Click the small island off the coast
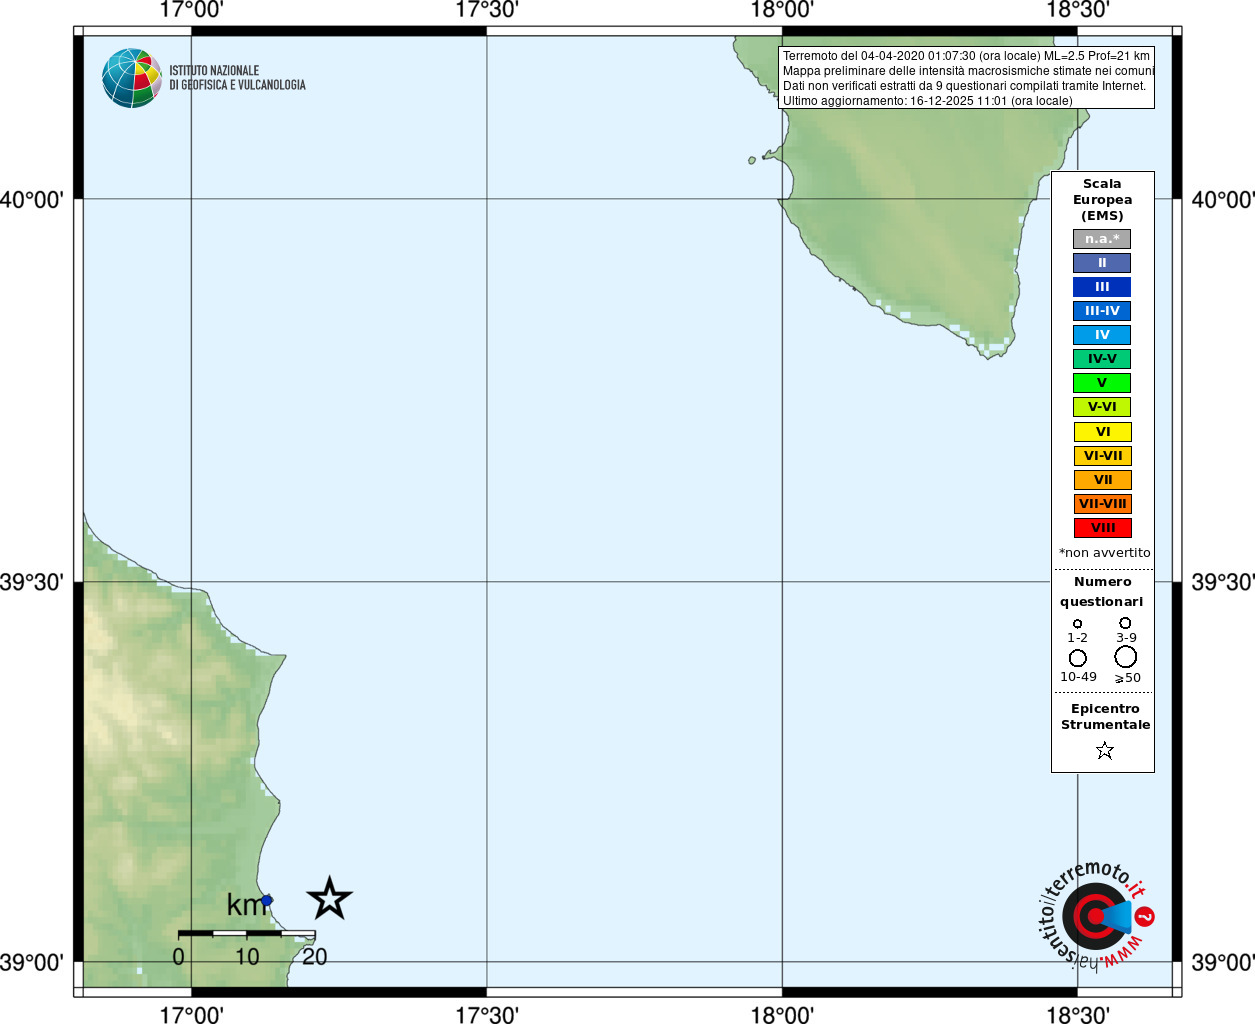 (x=752, y=160)
